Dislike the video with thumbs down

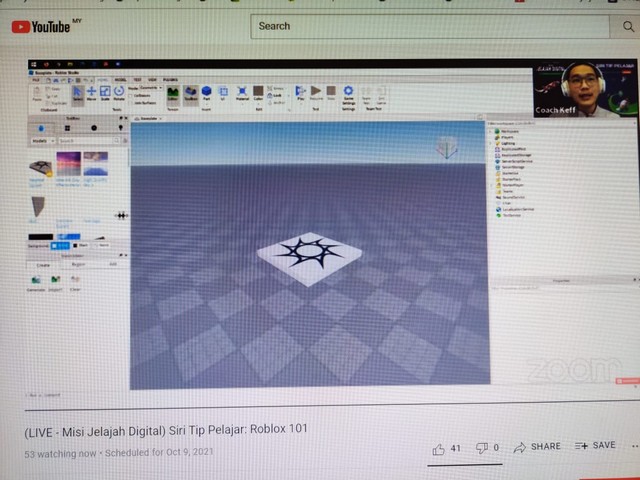482,449
